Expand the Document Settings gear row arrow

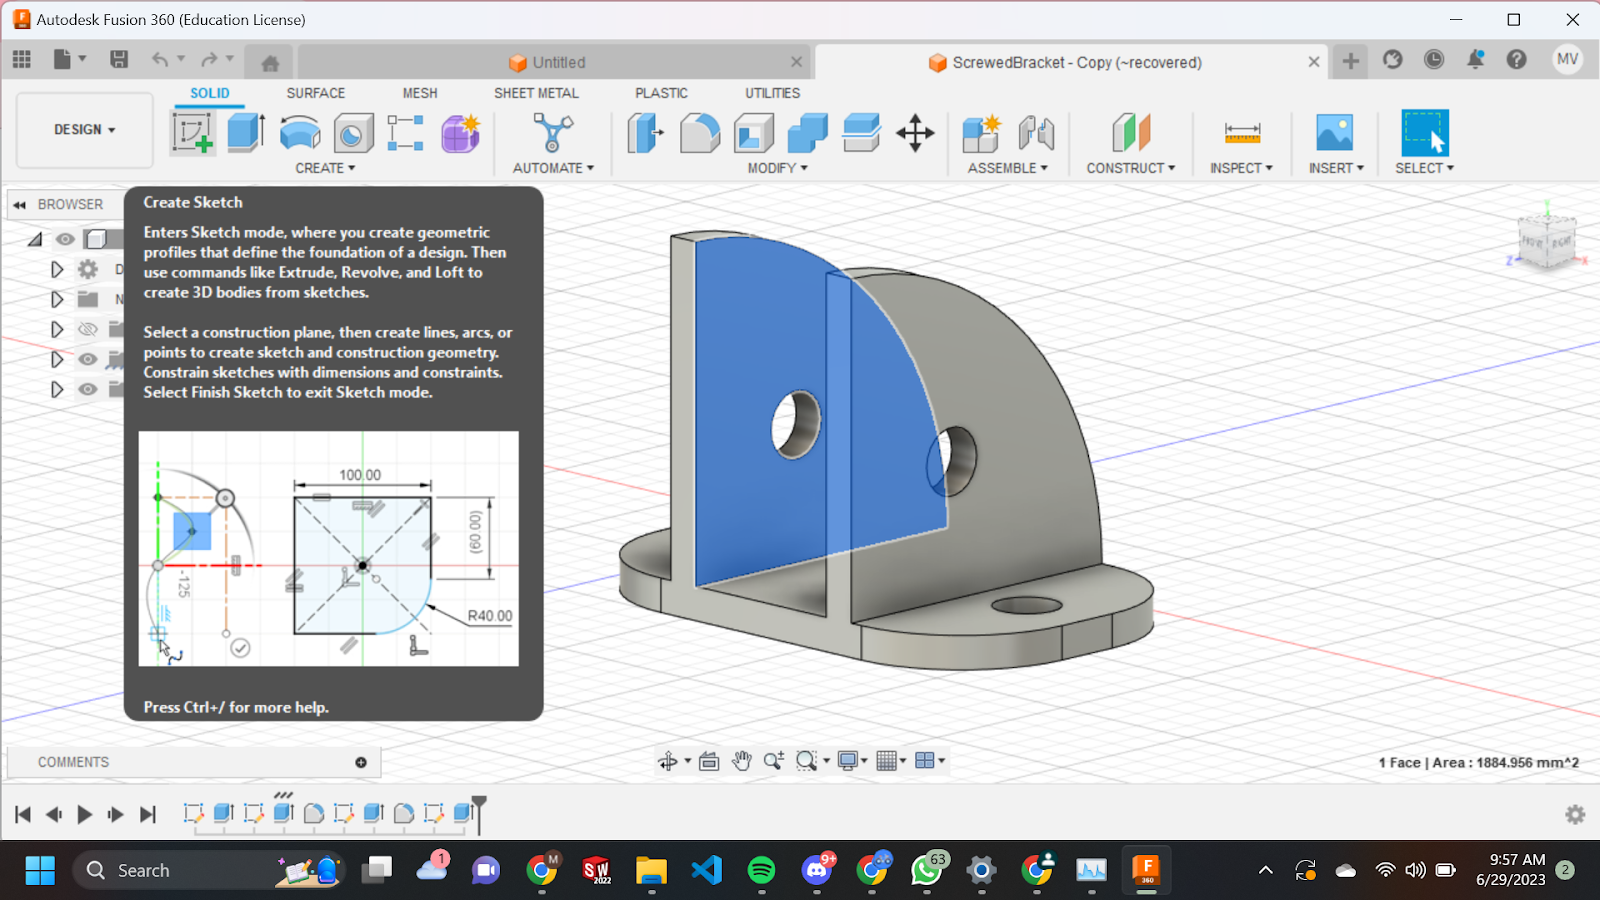coord(57,269)
